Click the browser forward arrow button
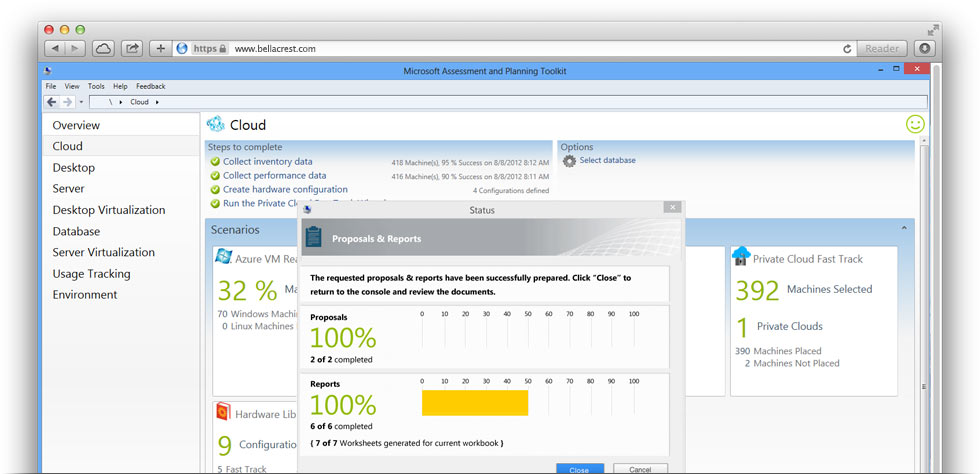980x474 pixels. coord(76,48)
